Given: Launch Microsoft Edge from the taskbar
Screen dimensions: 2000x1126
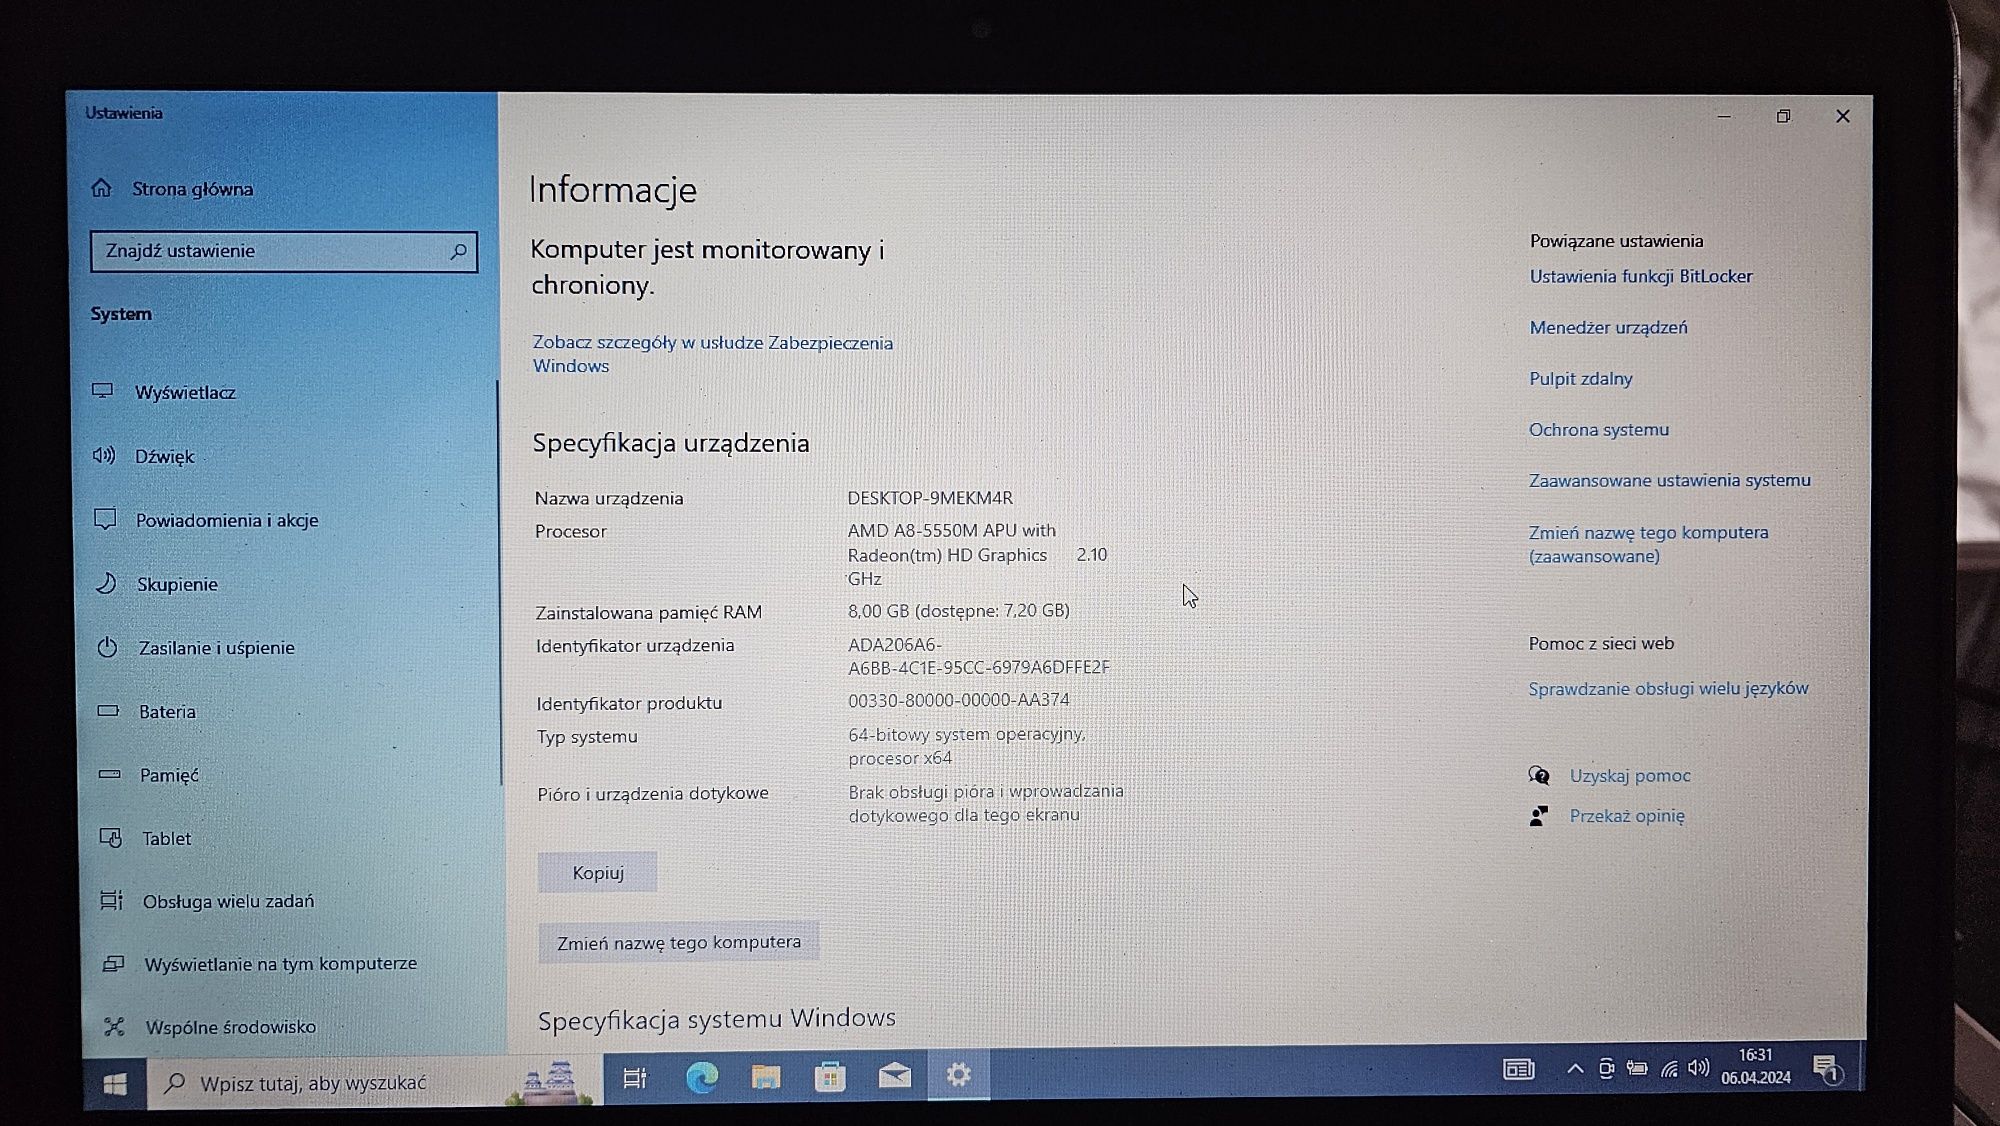Looking at the screenshot, I should (701, 1077).
